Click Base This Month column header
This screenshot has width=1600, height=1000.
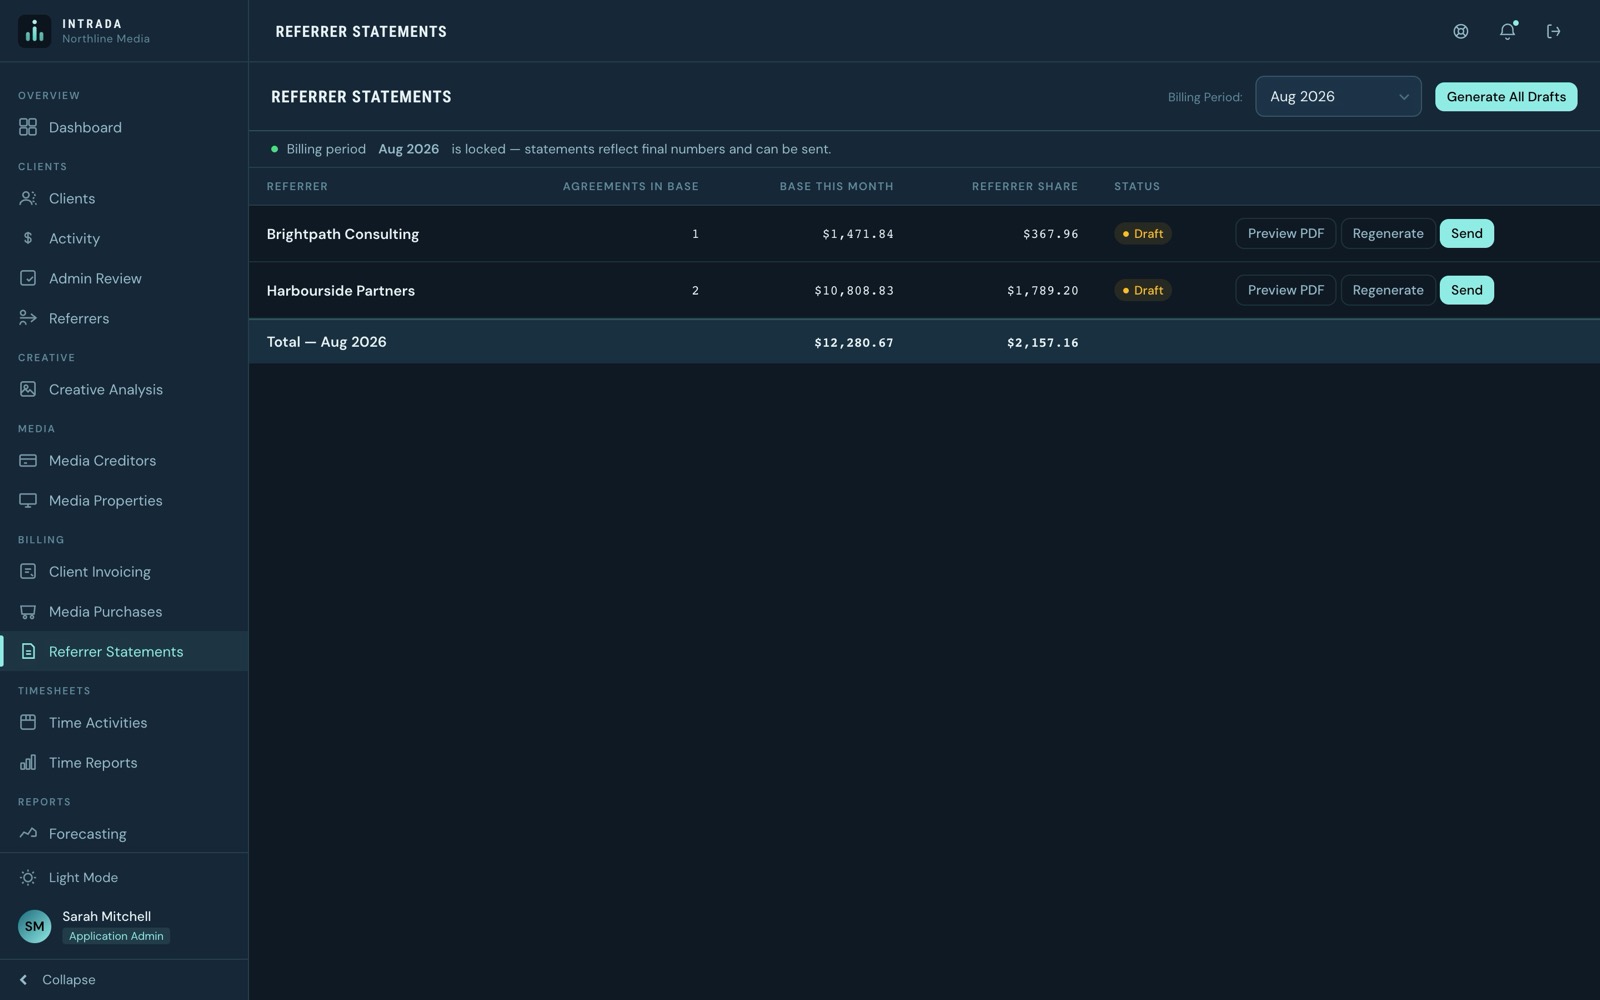point(836,186)
